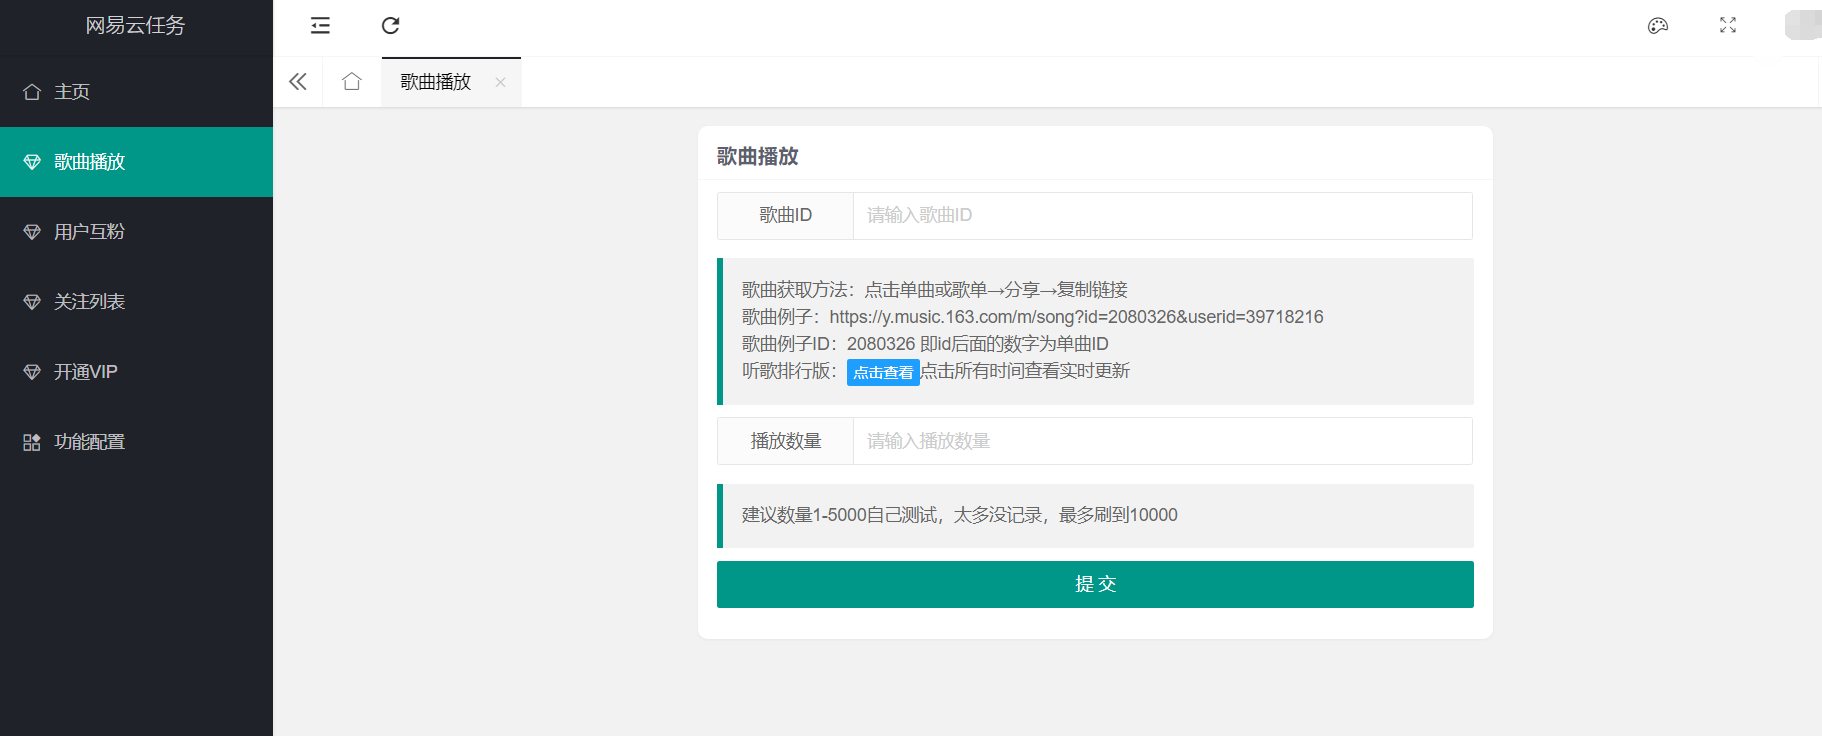The image size is (1822, 736).
Task: Click the 提交 submit button
Action: click(x=1095, y=584)
